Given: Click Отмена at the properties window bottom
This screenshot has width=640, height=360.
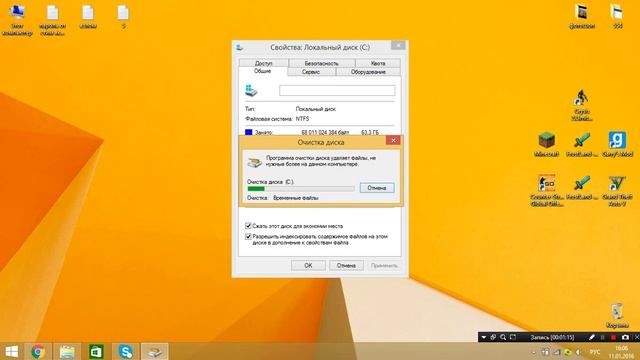Looking at the screenshot, I should pyautogui.click(x=346, y=265).
